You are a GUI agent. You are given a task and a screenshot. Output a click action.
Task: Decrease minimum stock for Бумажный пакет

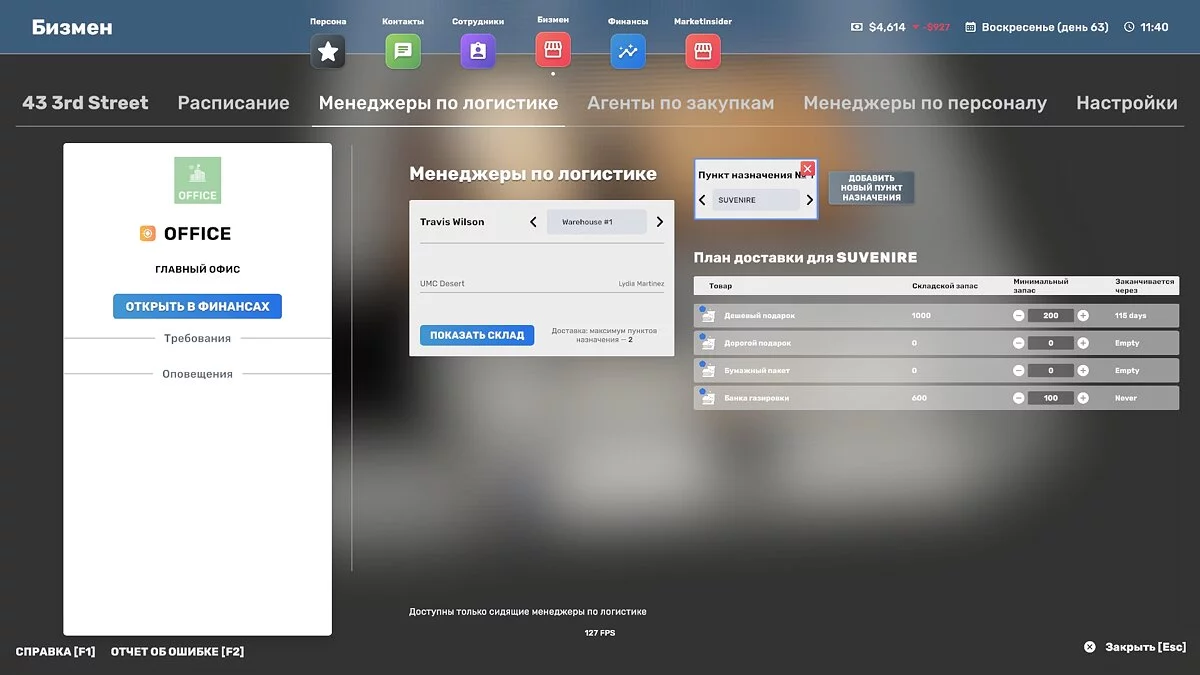tap(1019, 370)
